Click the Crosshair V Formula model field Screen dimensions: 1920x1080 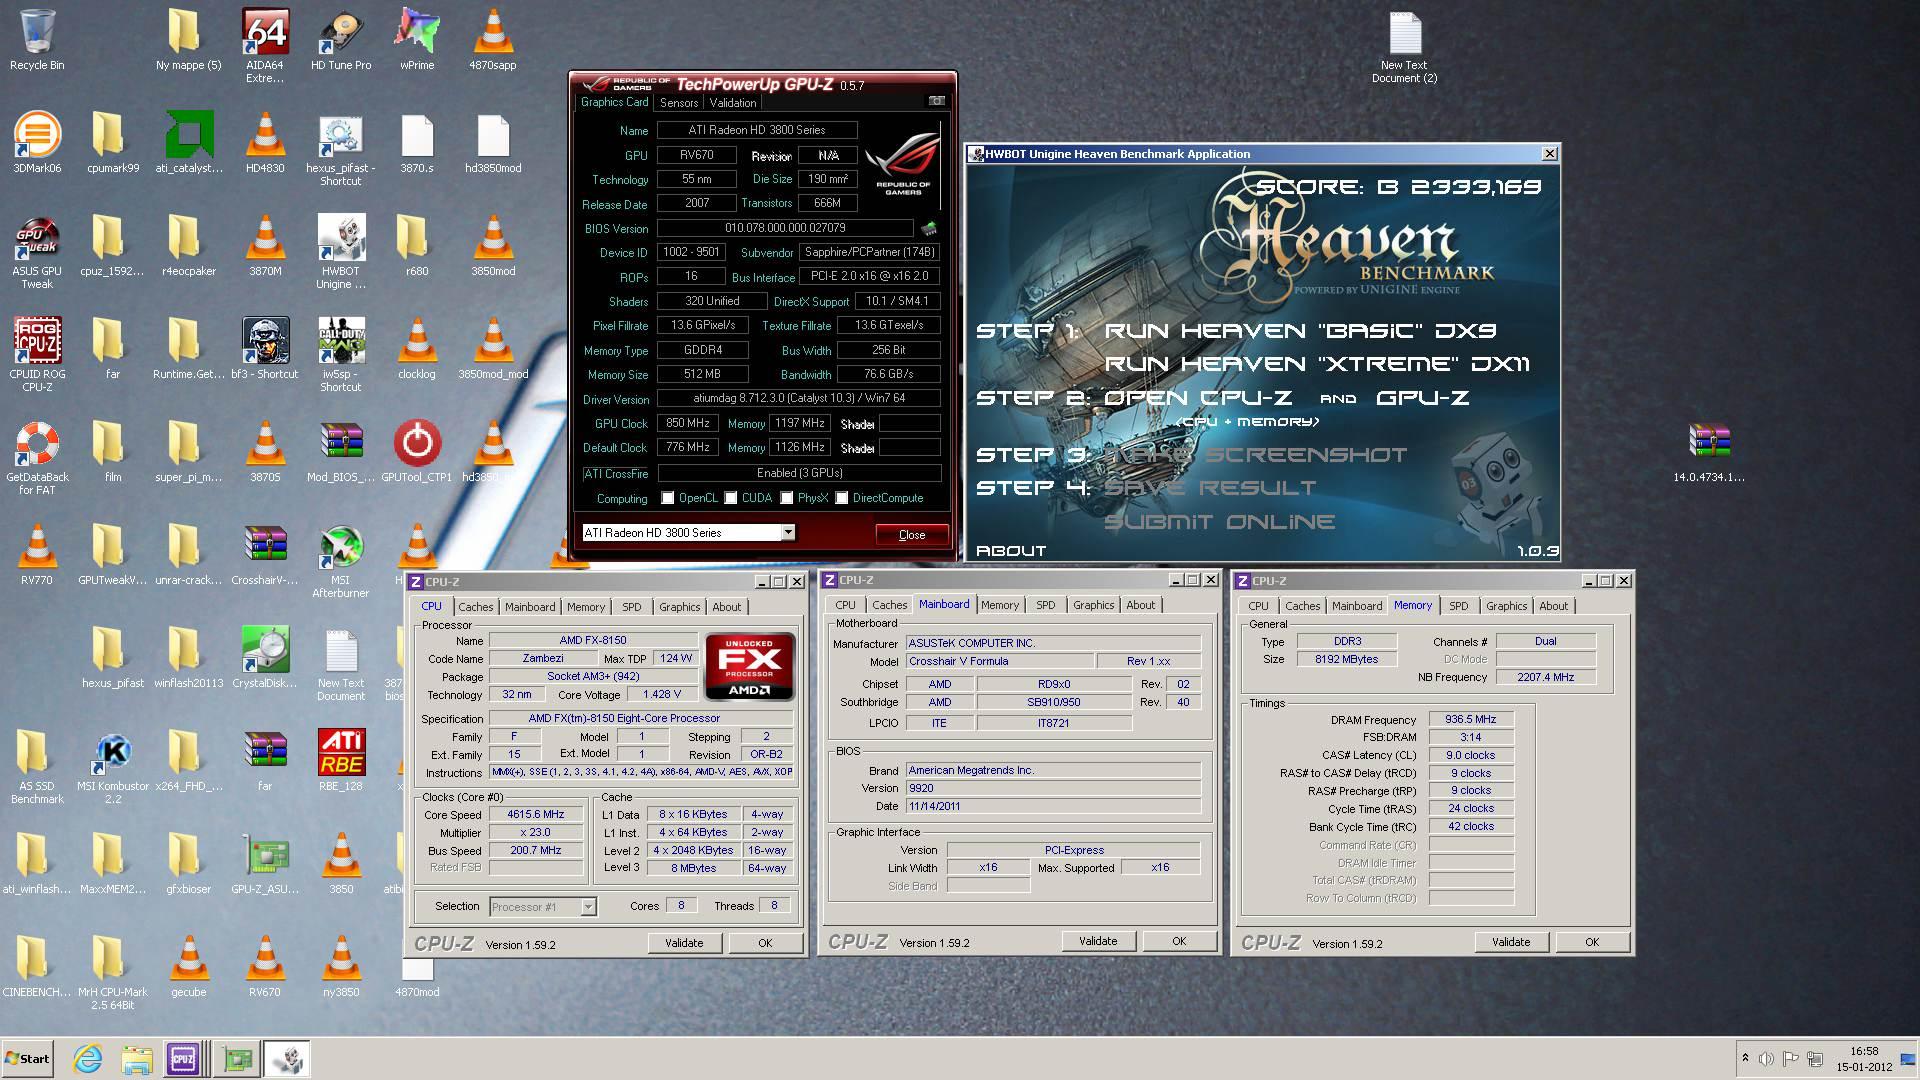coord(999,662)
